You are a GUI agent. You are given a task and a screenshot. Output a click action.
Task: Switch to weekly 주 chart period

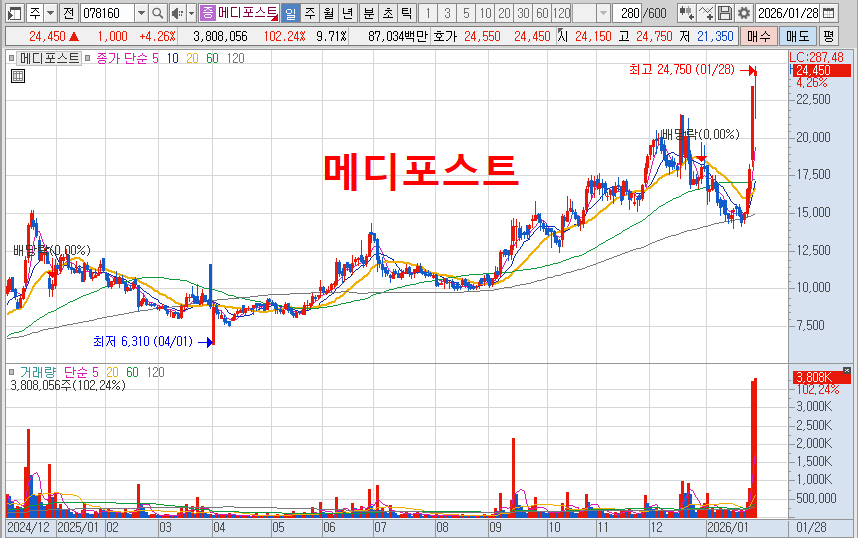tap(310, 13)
